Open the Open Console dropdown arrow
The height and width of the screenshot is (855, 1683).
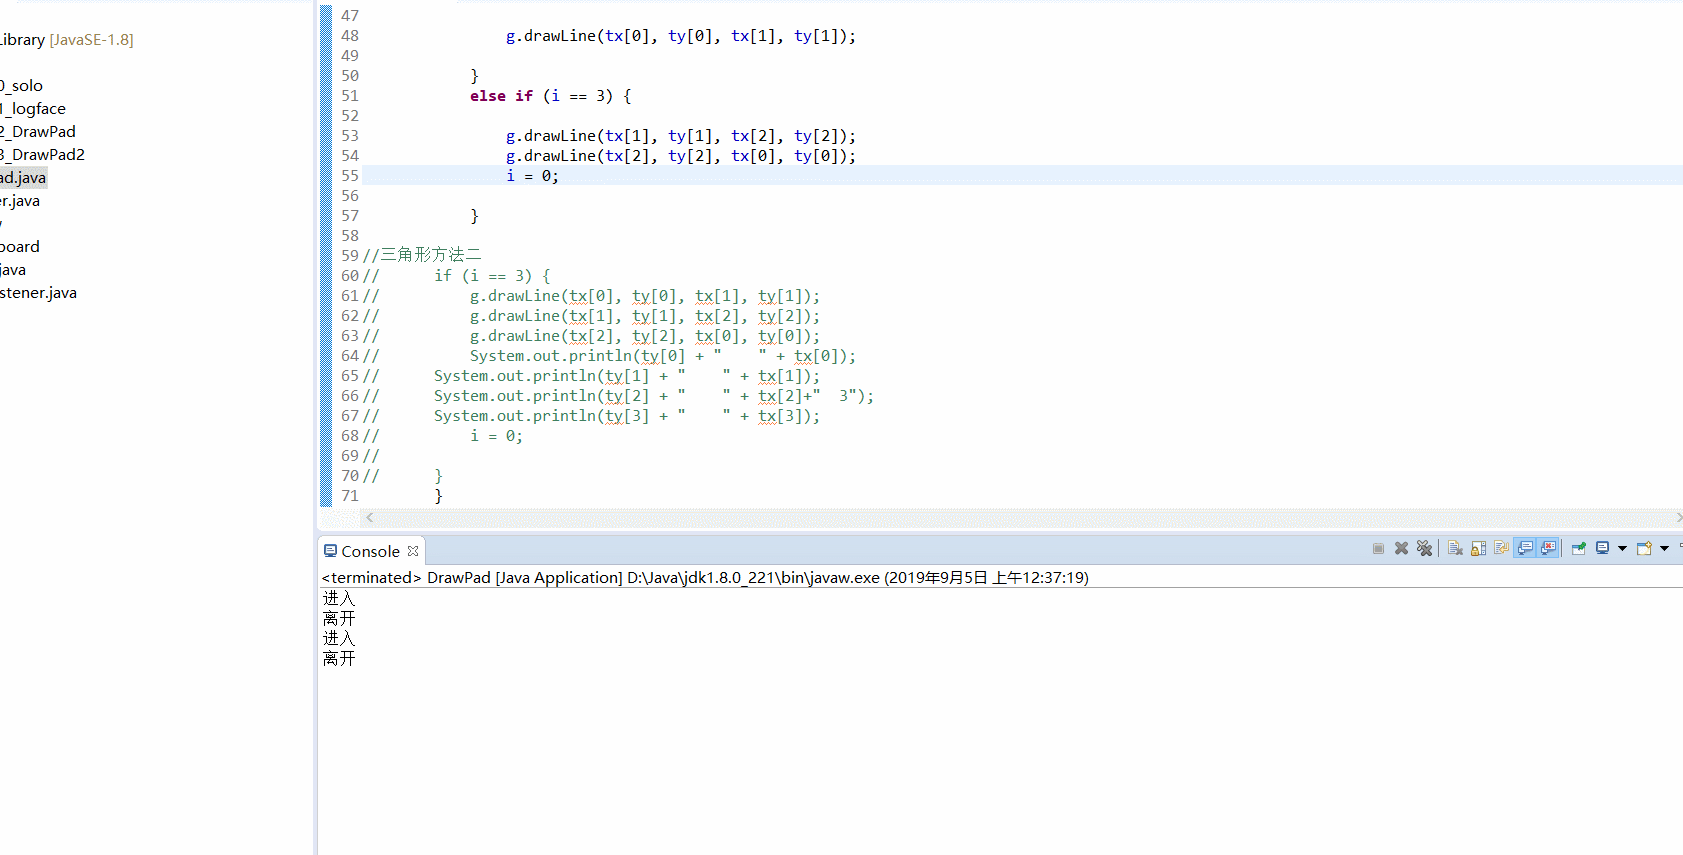(x=1664, y=548)
